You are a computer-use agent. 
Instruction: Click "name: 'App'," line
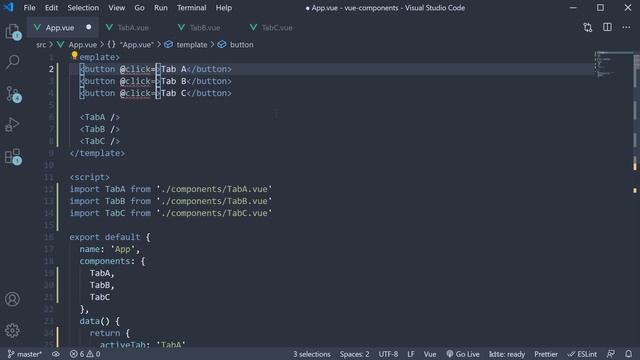[109, 249]
